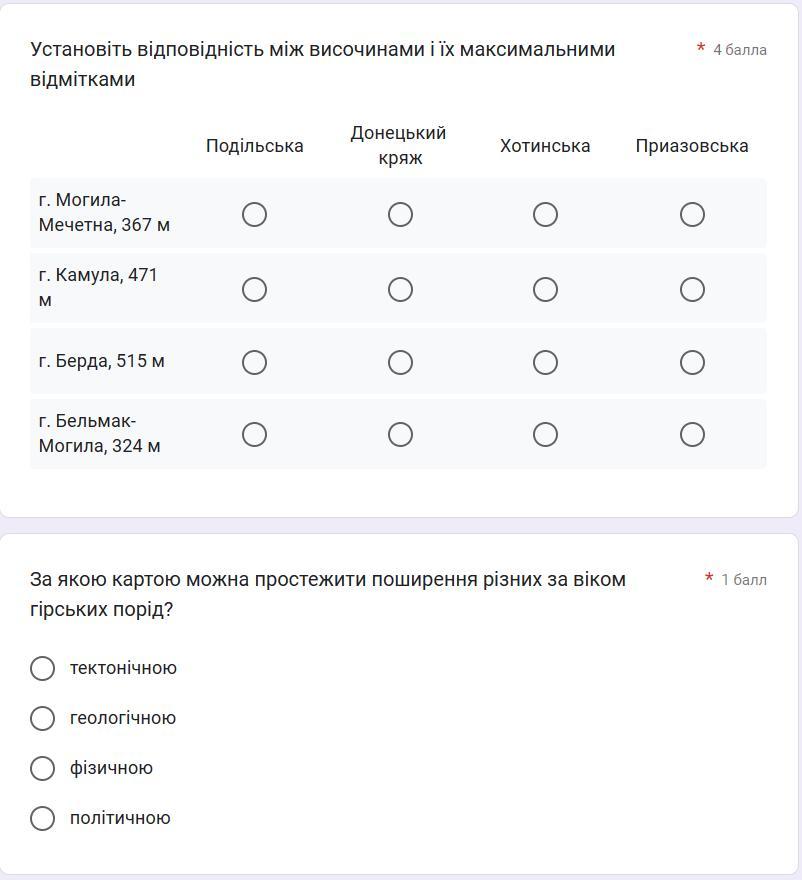Select Хотинська for г. Могила-Мечетна
The width and height of the screenshot is (802, 880).
pyautogui.click(x=545, y=214)
